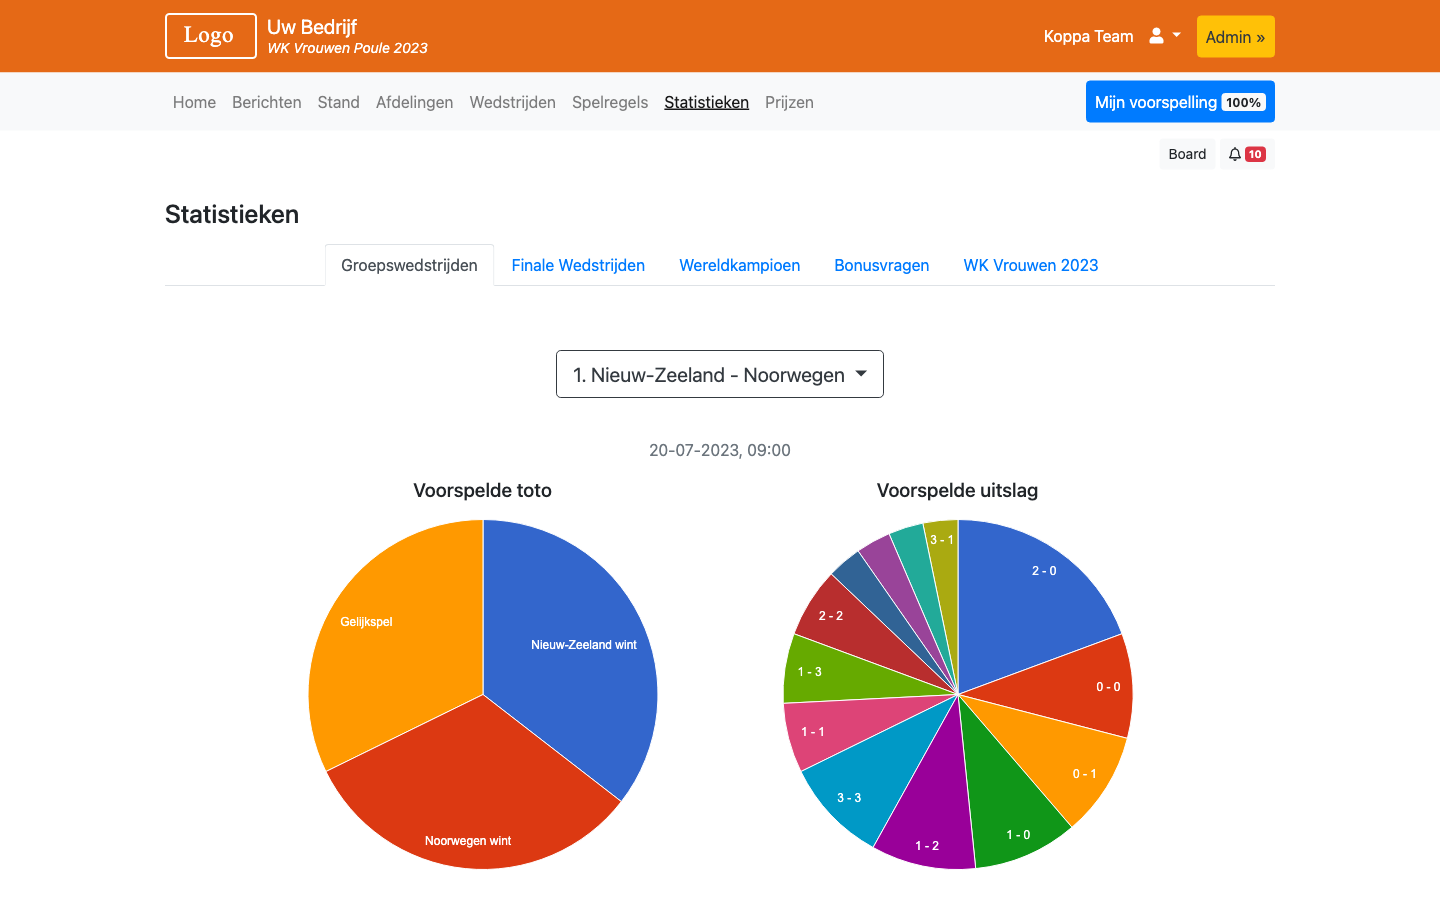View the Spelregels page
The image size is (1440, 900).
pyautogui.click(x=610, y=102)
